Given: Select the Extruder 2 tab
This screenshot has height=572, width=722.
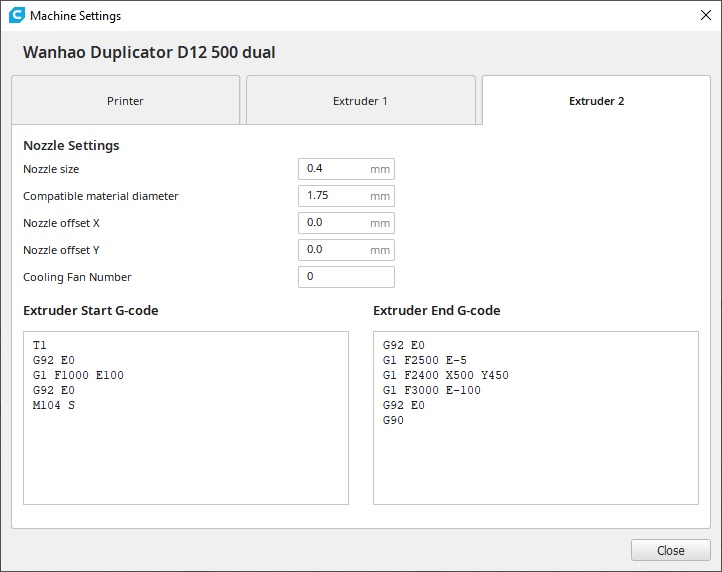Looking at the screenshot, I should pyautogui.click(x=596, y=100).
